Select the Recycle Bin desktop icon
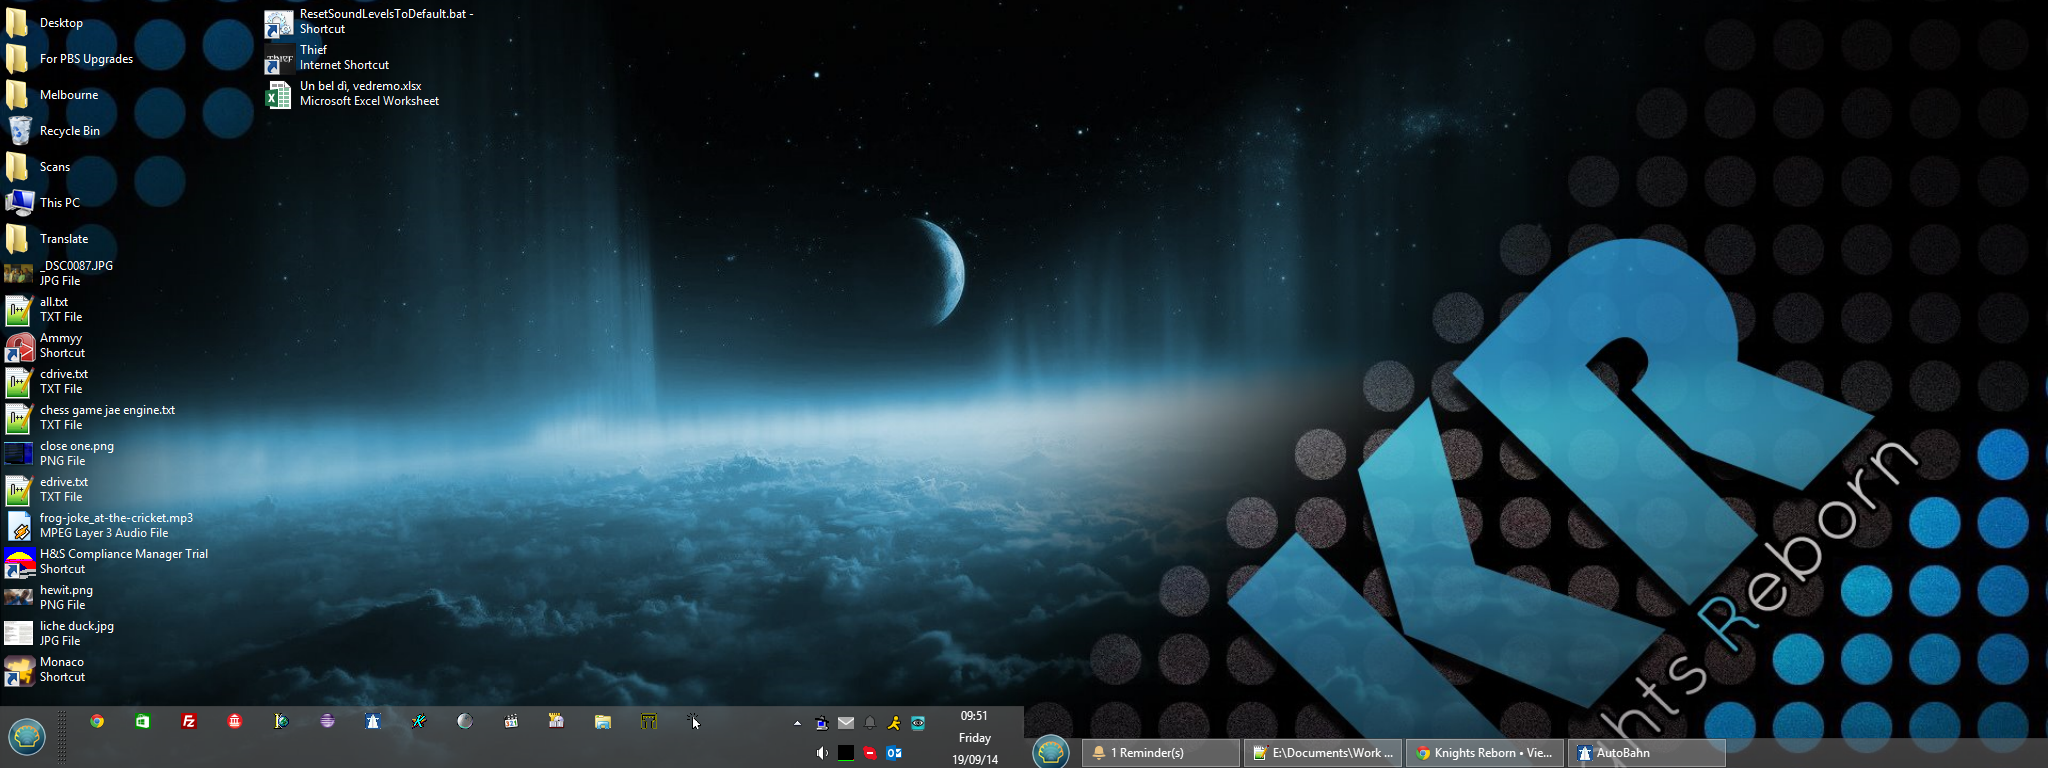The height and width of the screenshot is (768, 2048). pos(53,131)
